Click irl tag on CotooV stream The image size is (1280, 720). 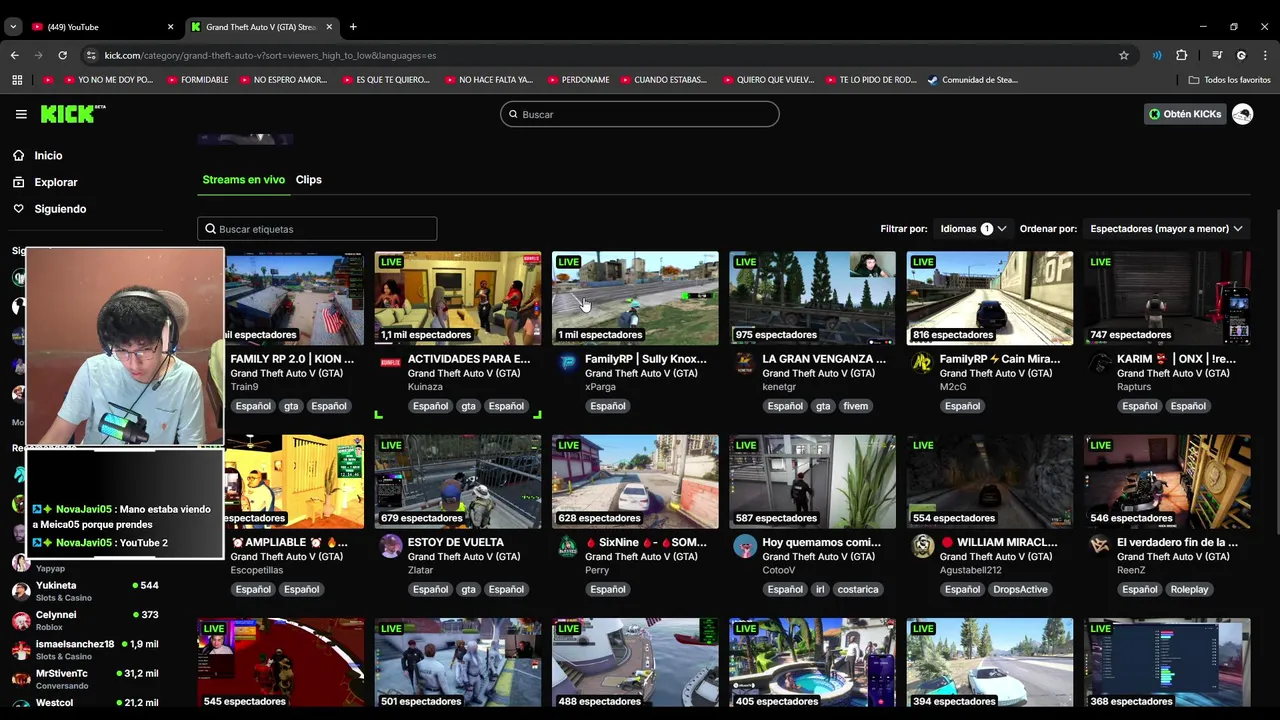pos(820,589)
